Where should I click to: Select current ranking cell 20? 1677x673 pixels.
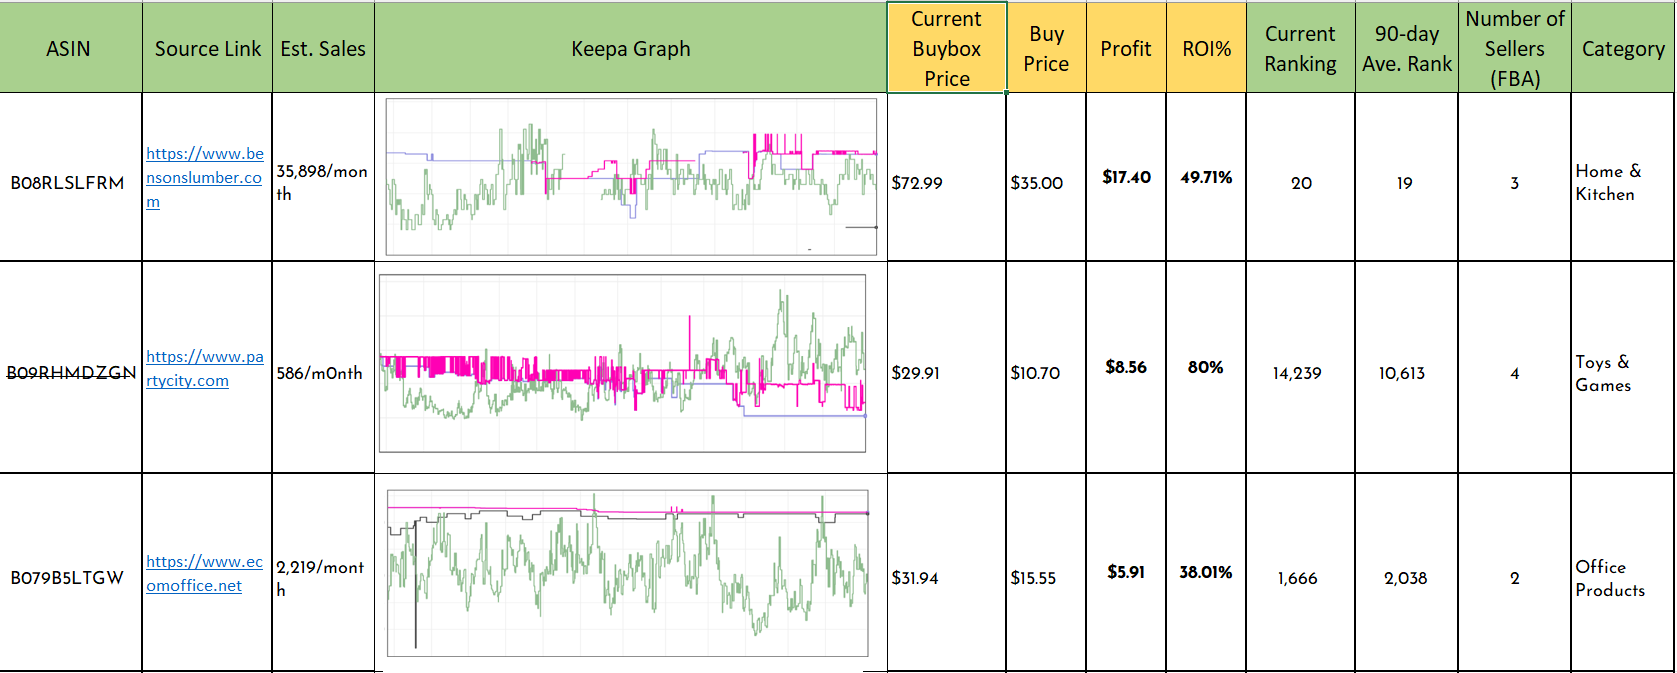coord(1300,177)
